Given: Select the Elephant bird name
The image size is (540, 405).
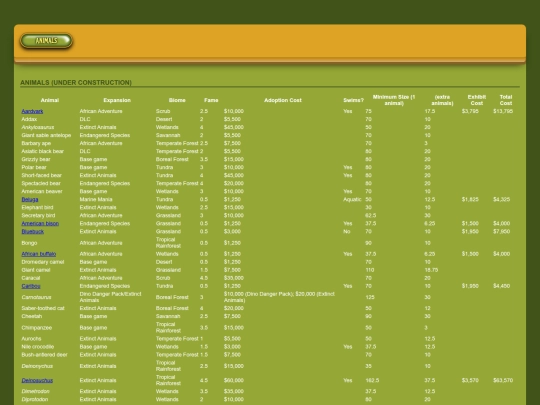Looking at the screenshot, I should coord(37,207).
